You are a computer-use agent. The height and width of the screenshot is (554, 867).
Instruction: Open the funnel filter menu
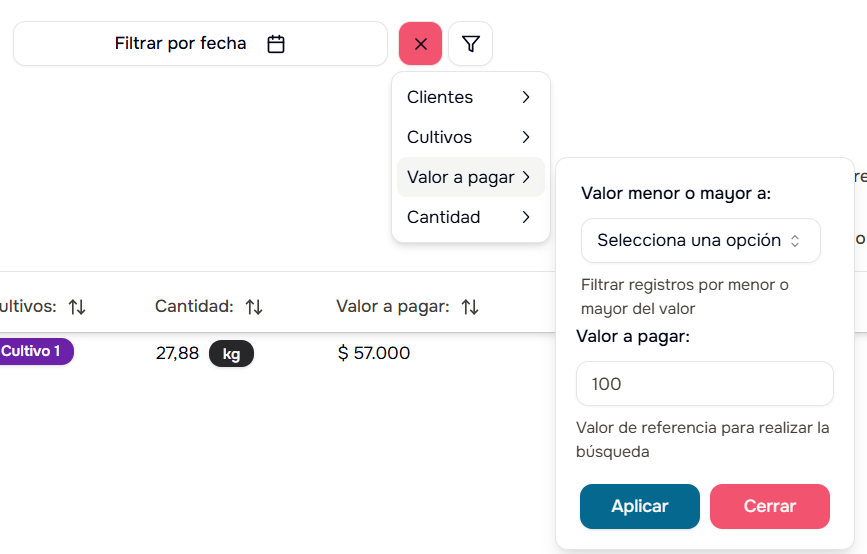[471, 44]
